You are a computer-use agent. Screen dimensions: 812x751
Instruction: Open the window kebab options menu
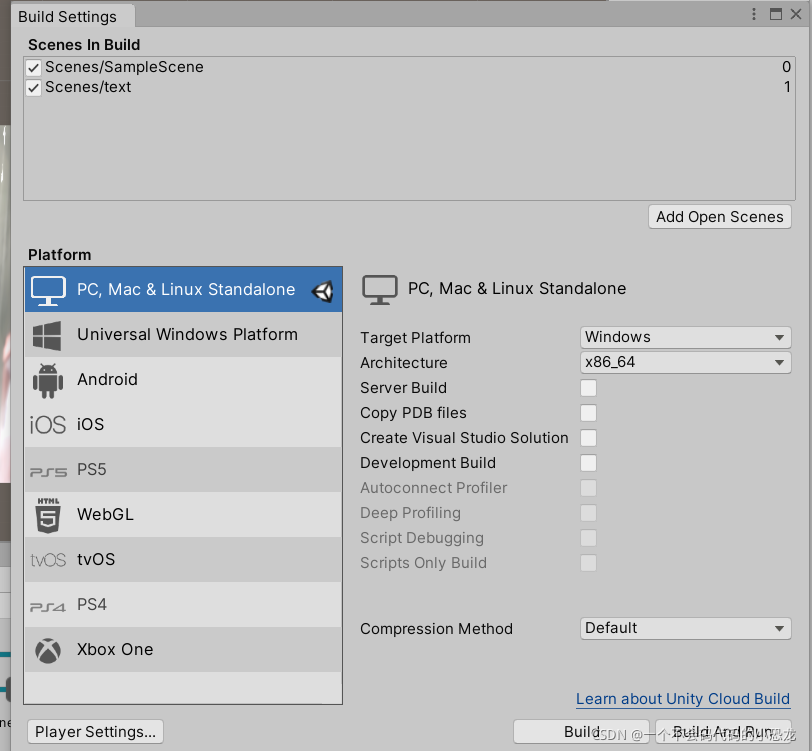[x=753, y=14]
